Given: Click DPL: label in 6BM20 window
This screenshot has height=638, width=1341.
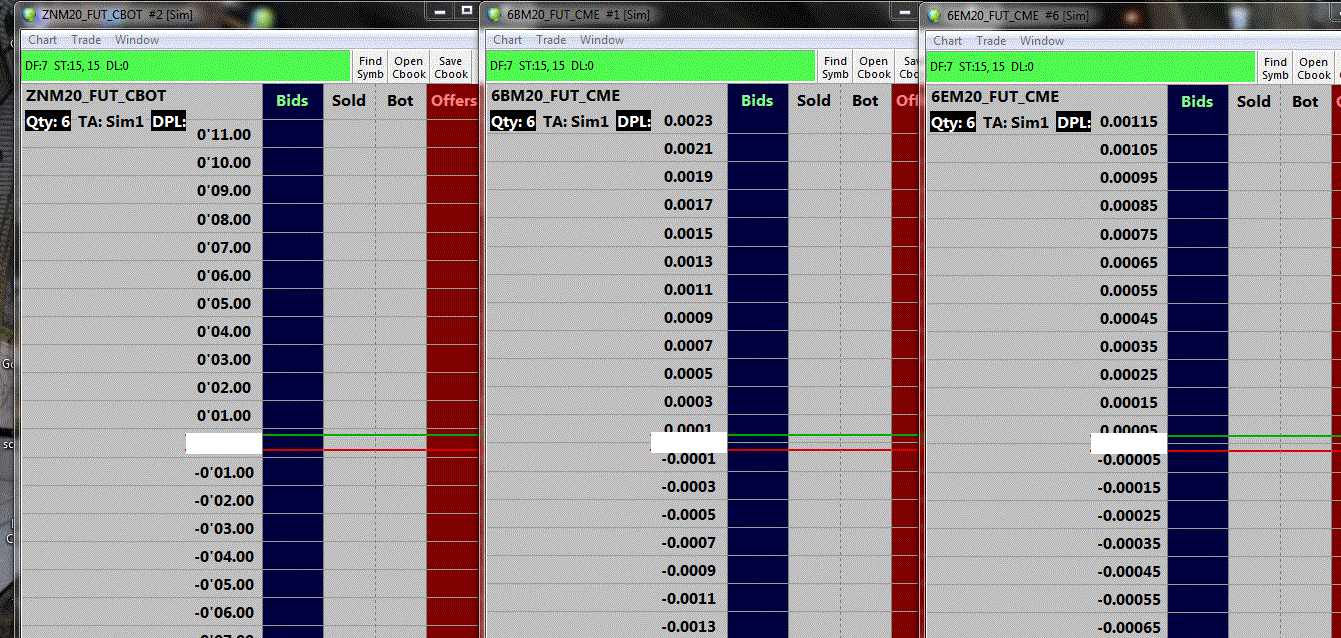Looking at the screenshot, I should click(634, 122).
